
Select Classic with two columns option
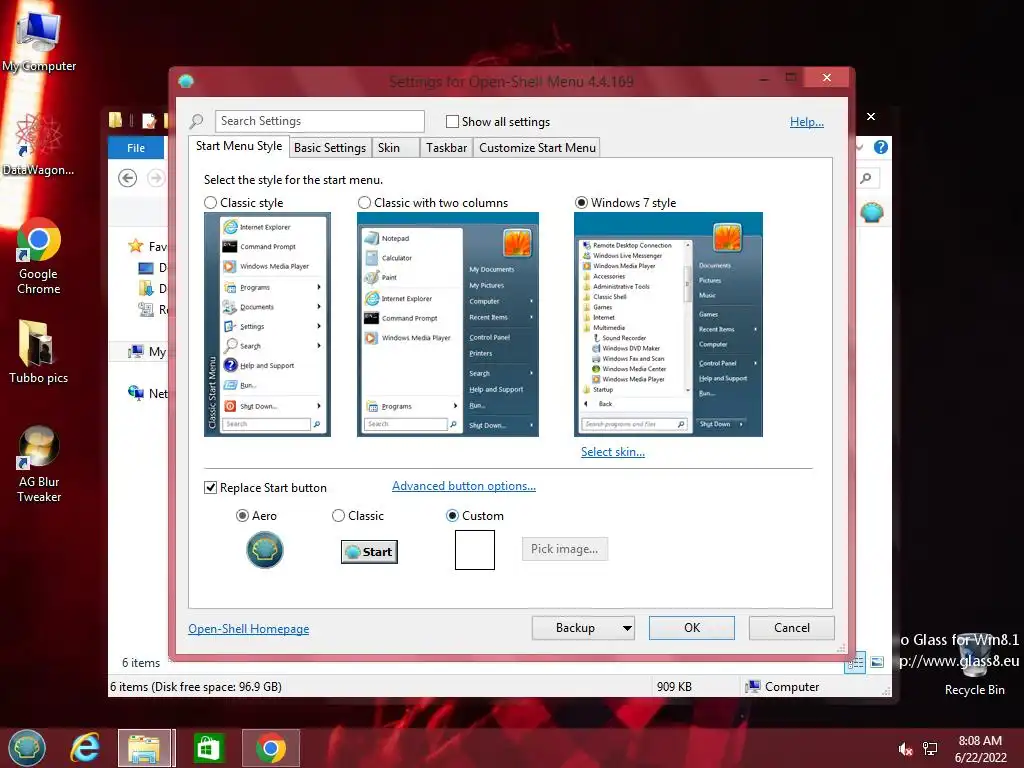364,203
